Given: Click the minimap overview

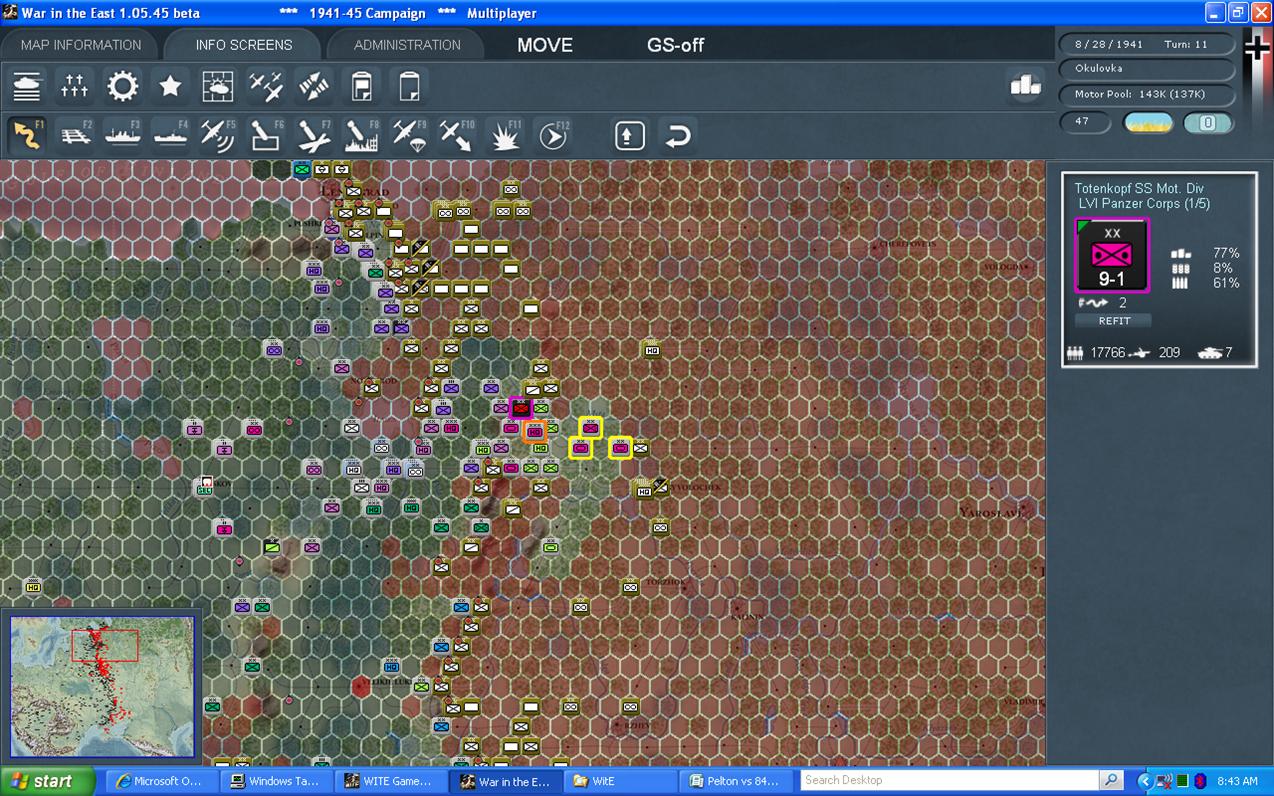Looking at the screenshot, I should tap(102, 686).
